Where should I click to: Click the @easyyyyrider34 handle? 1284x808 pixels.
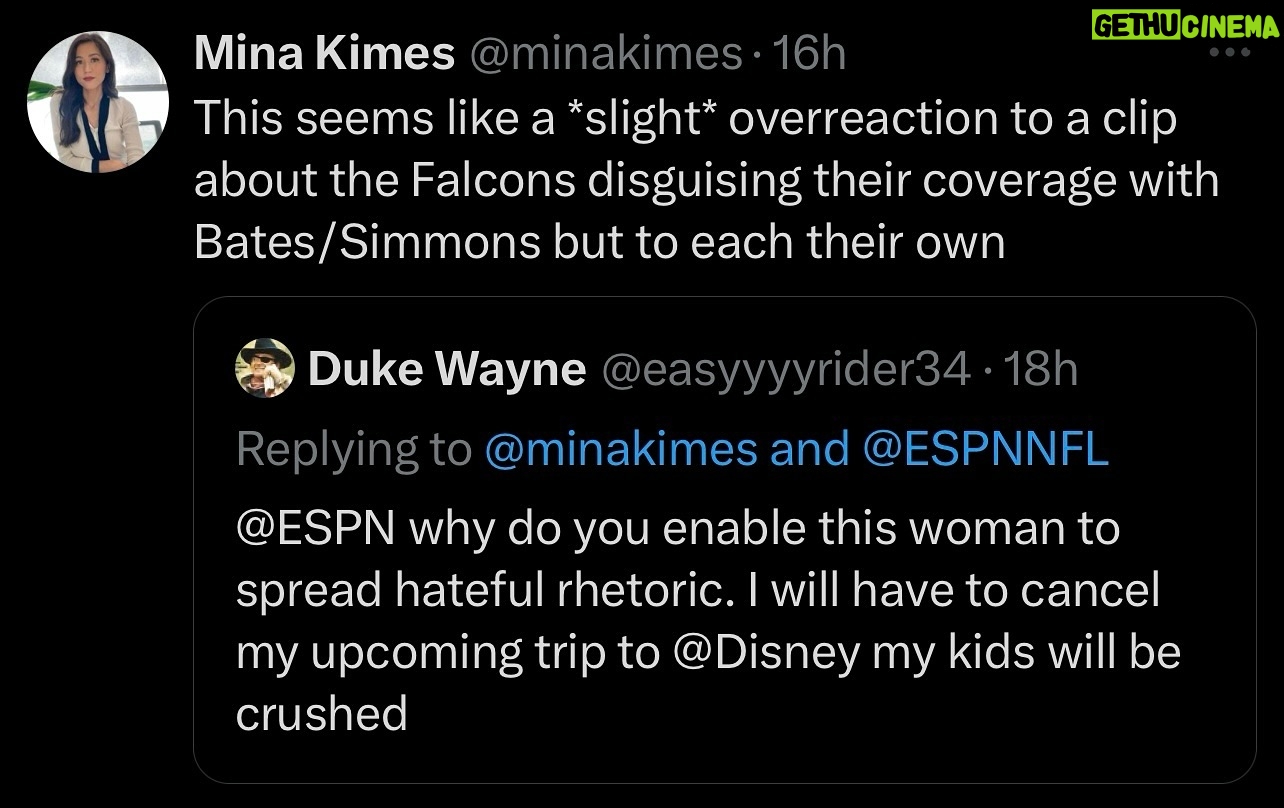[784, 370]
